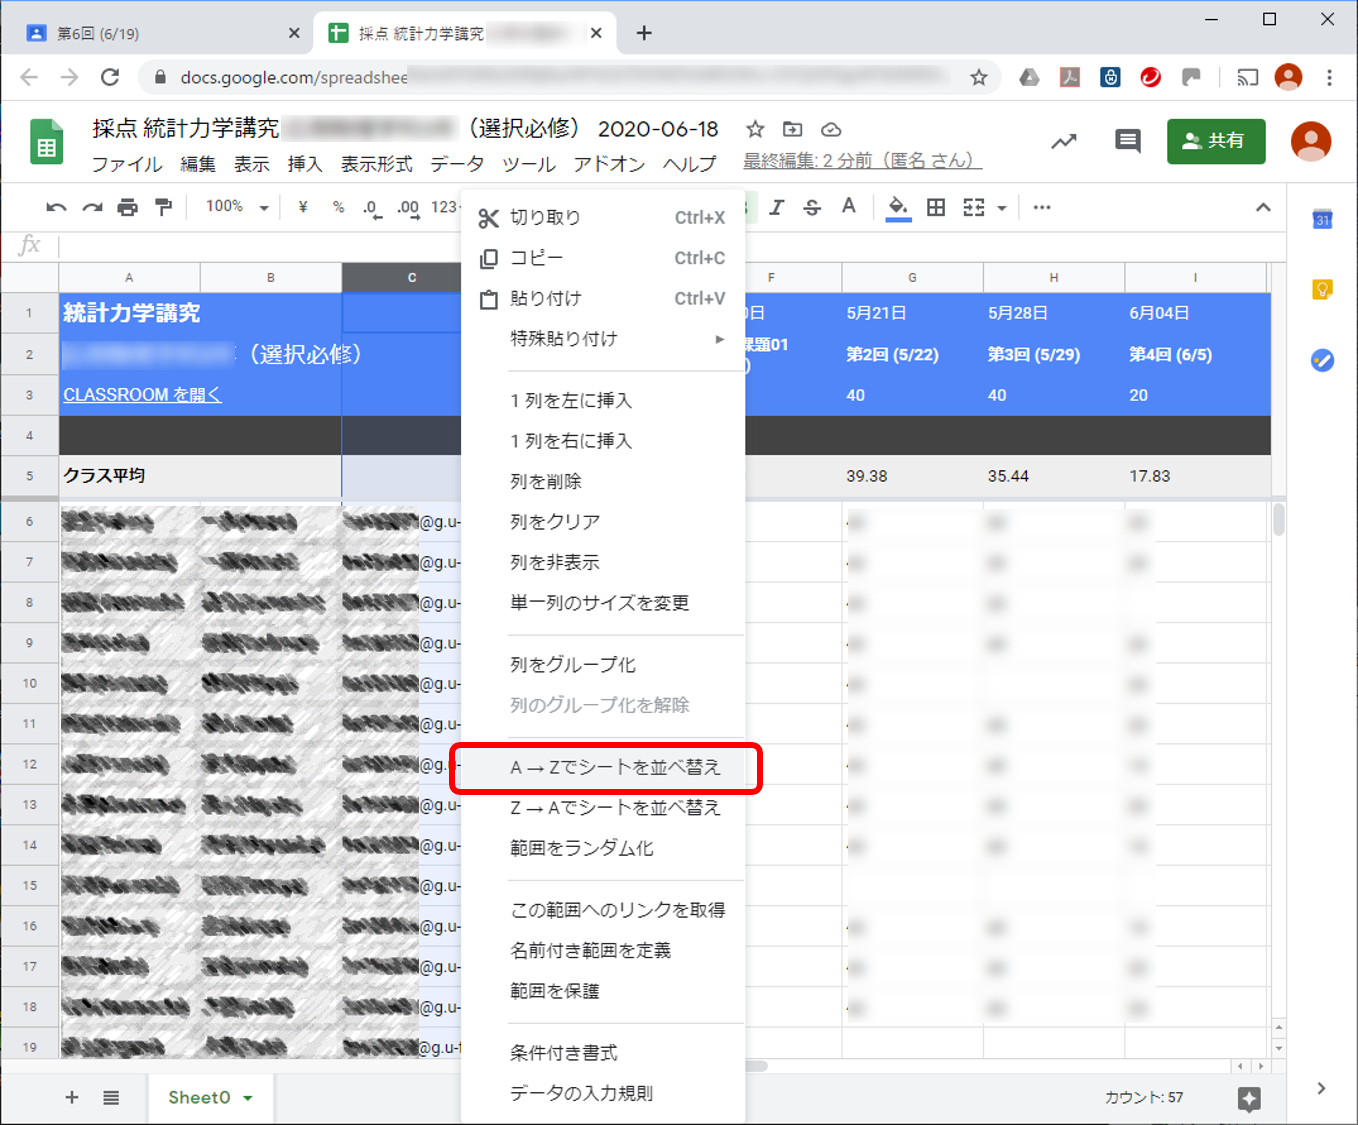Choose 切り取り from context menu
The image size is (1358, 1125).
point(603,217)
